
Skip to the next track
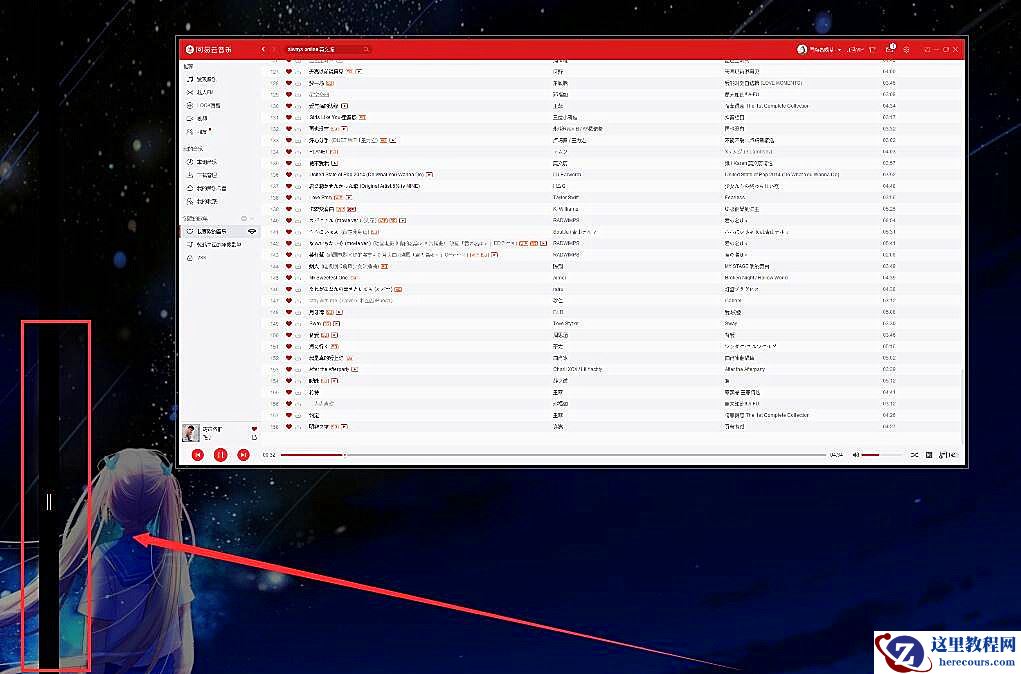pyautogui.click(x=243, y=454)
